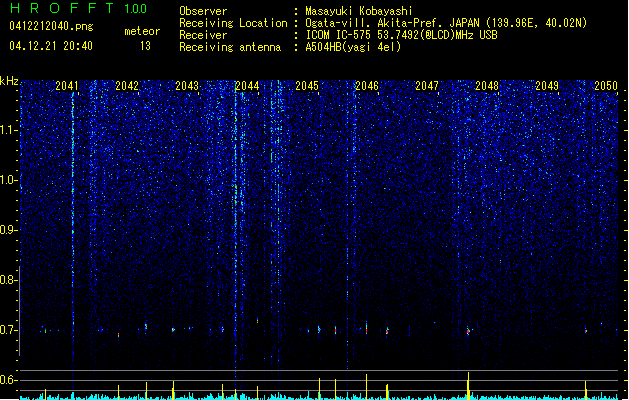Click the 2047 time marker
Image resolution: width=629 pixels, height=400 pixels.
[x=427, y=86]
